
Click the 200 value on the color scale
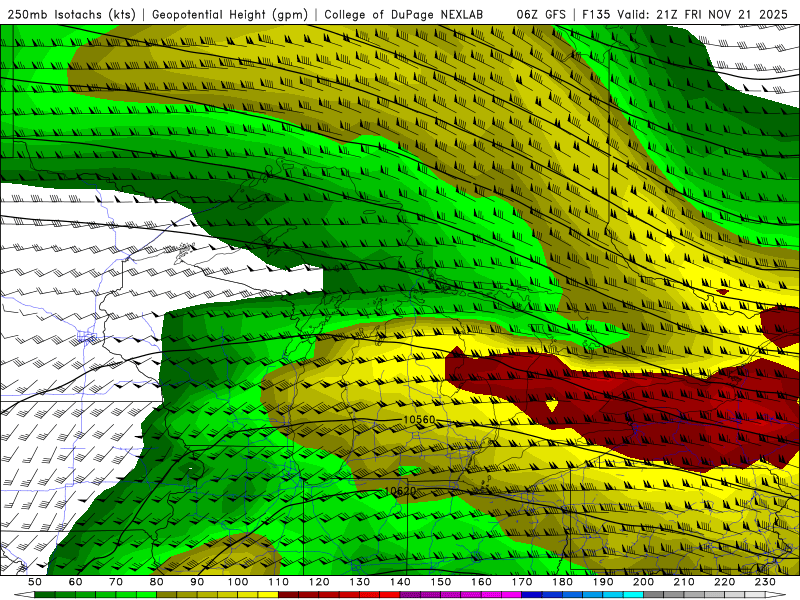click(643, 582)
